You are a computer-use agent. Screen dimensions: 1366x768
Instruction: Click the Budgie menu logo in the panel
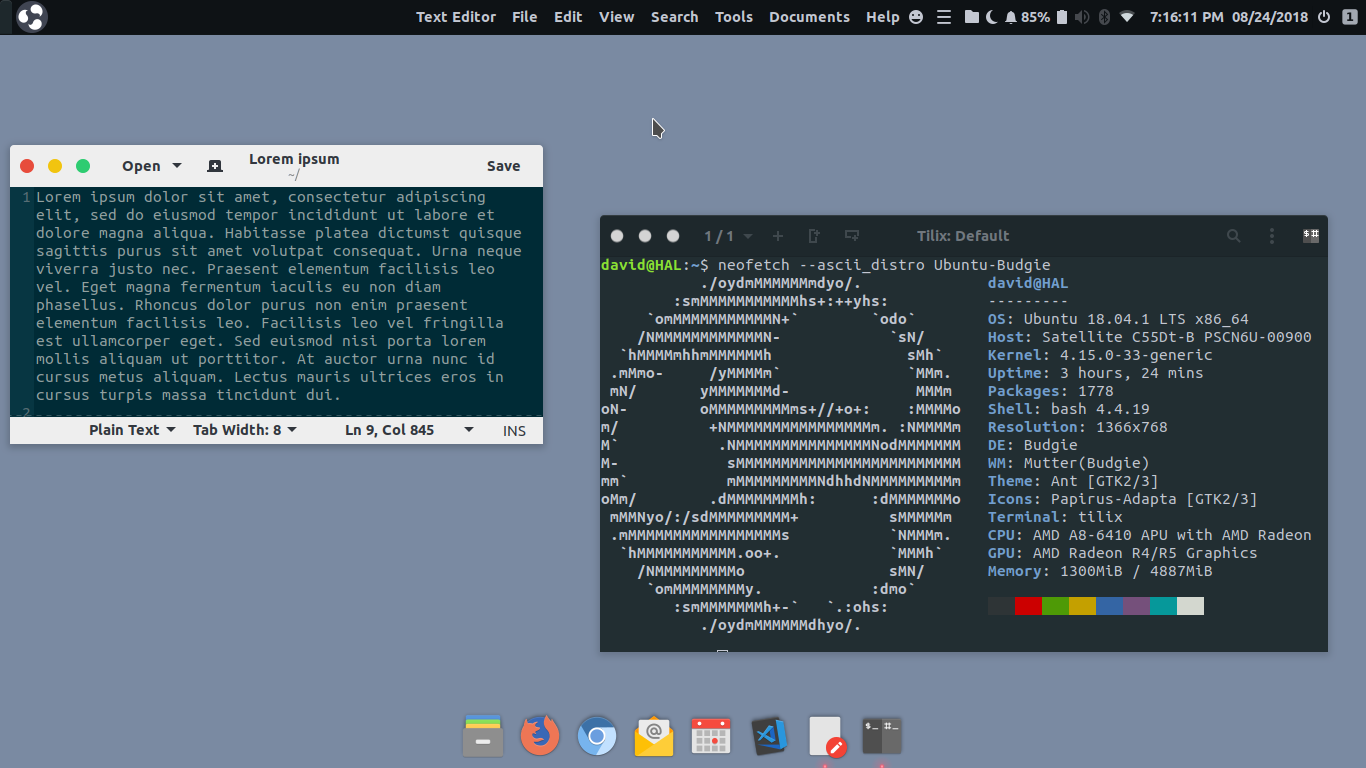[x=31, y=17]
